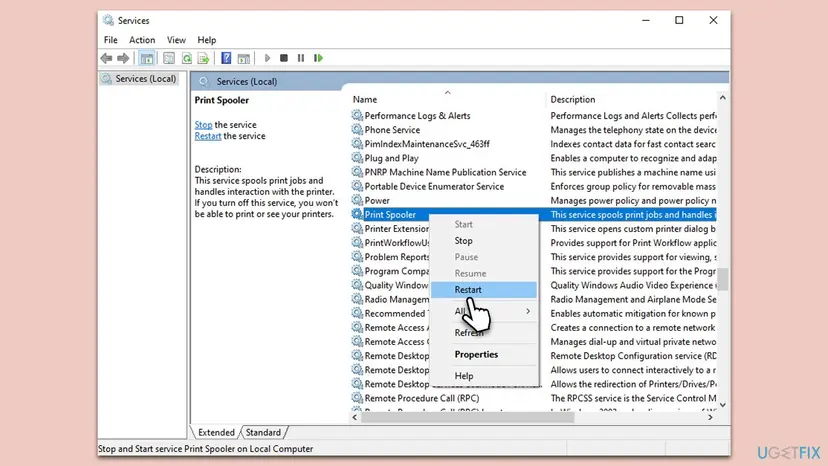Click the horizontal scrollbar thumb
Screen dimensions: 828x466
pos(467,417)
